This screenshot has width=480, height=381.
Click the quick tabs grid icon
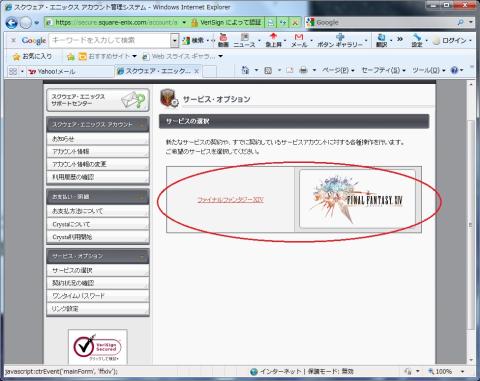pos(13,71)
